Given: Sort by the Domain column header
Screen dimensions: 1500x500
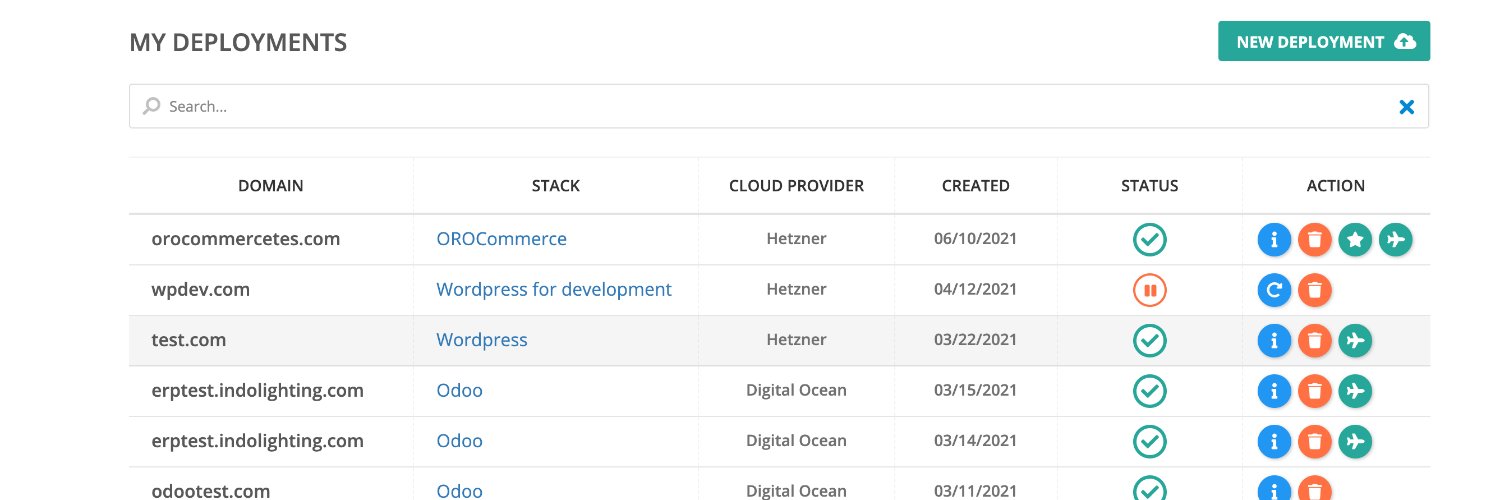Looking at the screenshot, I should point(271,186).
